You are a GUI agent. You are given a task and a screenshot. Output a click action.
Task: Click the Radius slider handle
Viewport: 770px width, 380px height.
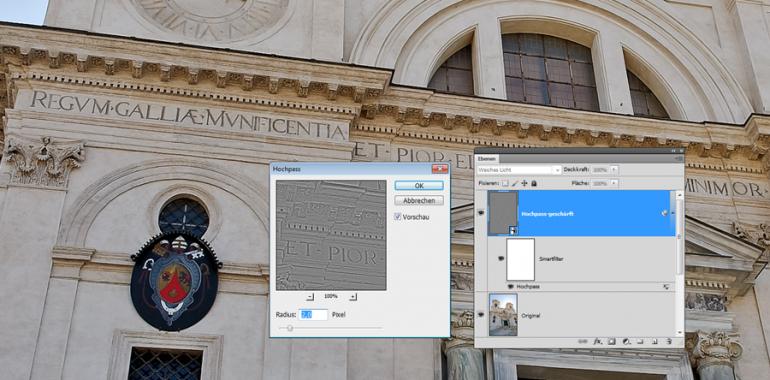(290, 328)
